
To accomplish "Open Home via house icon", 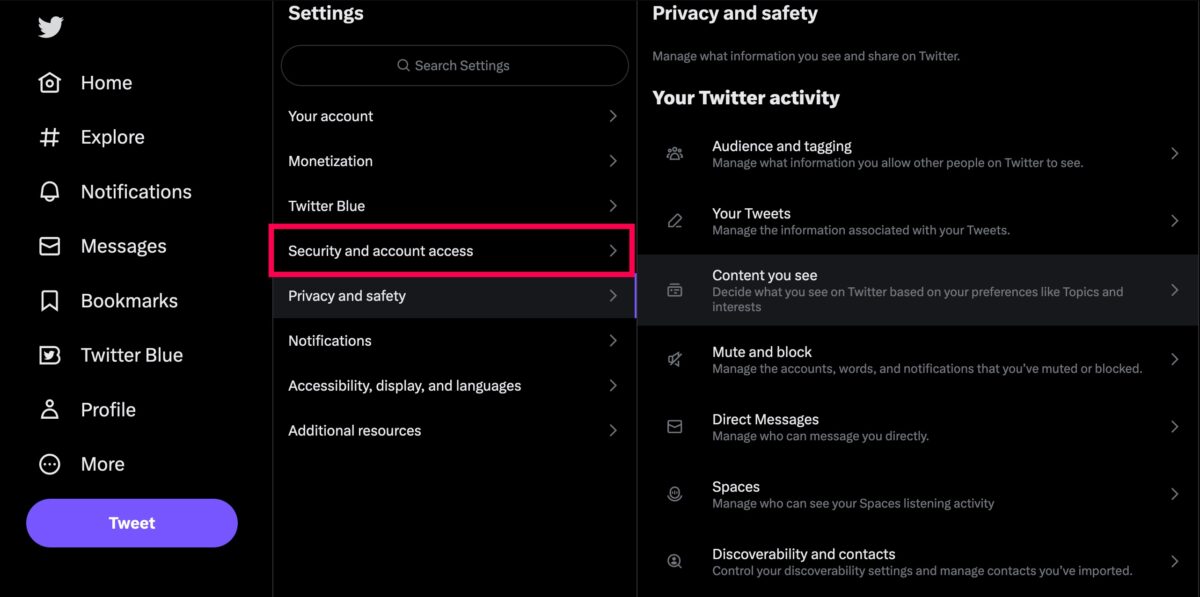I will [50, 83].
